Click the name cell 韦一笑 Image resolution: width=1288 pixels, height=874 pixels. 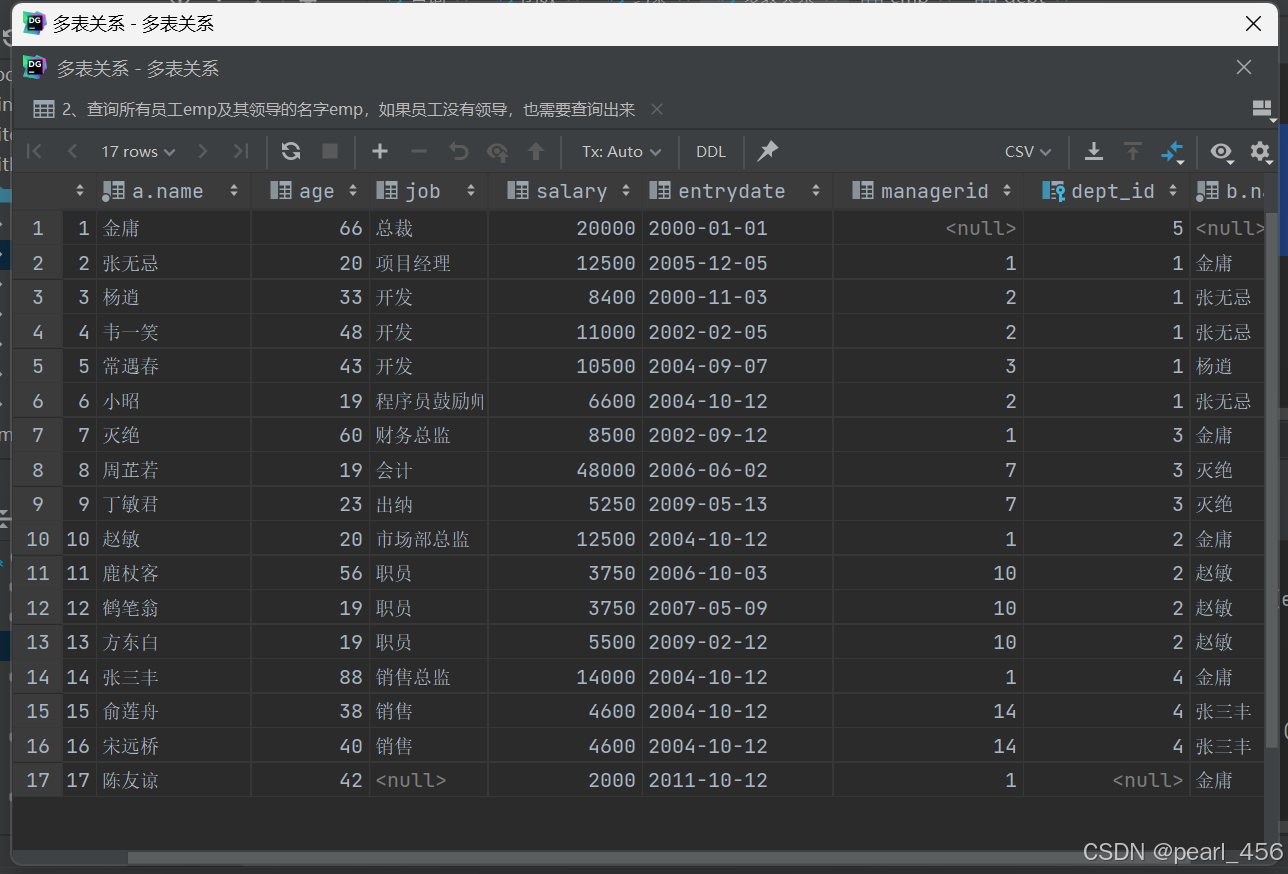[x=173, y=332]
